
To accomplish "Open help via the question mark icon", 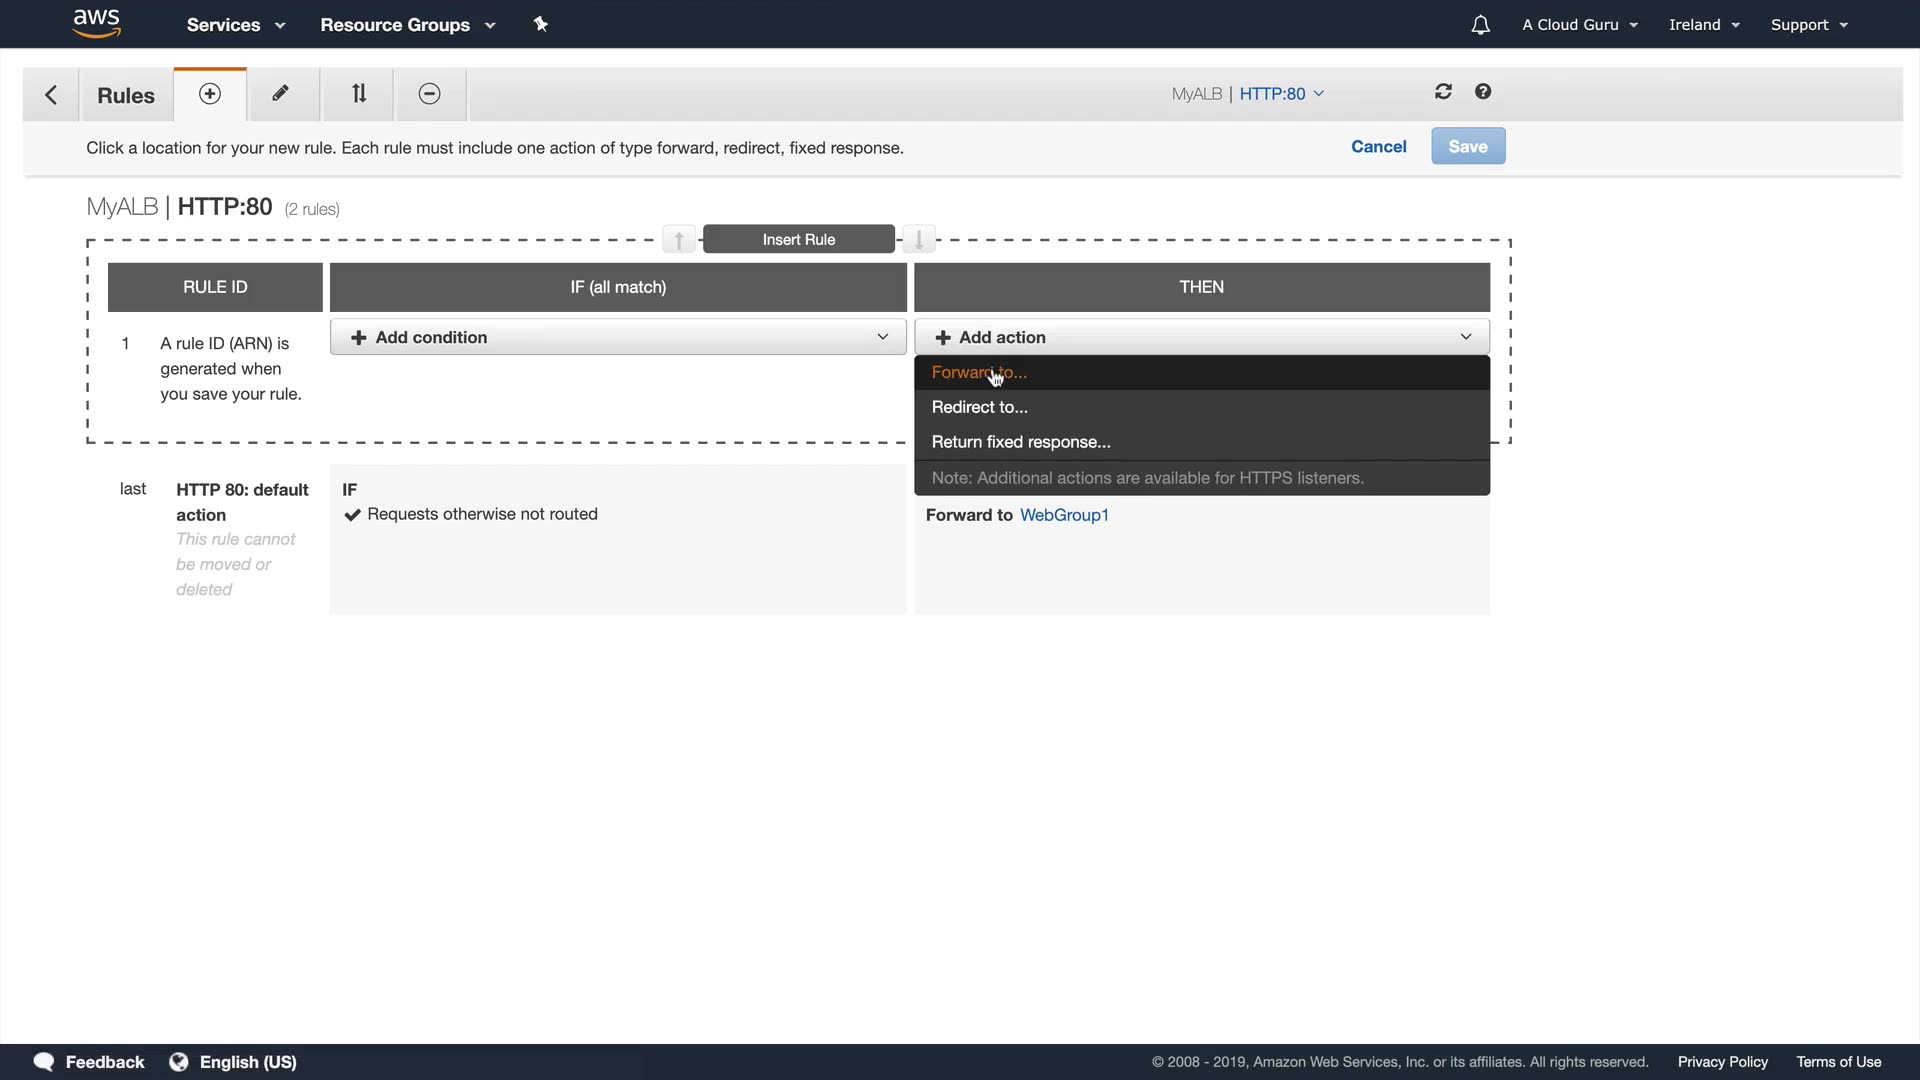I will point(1483,92).
